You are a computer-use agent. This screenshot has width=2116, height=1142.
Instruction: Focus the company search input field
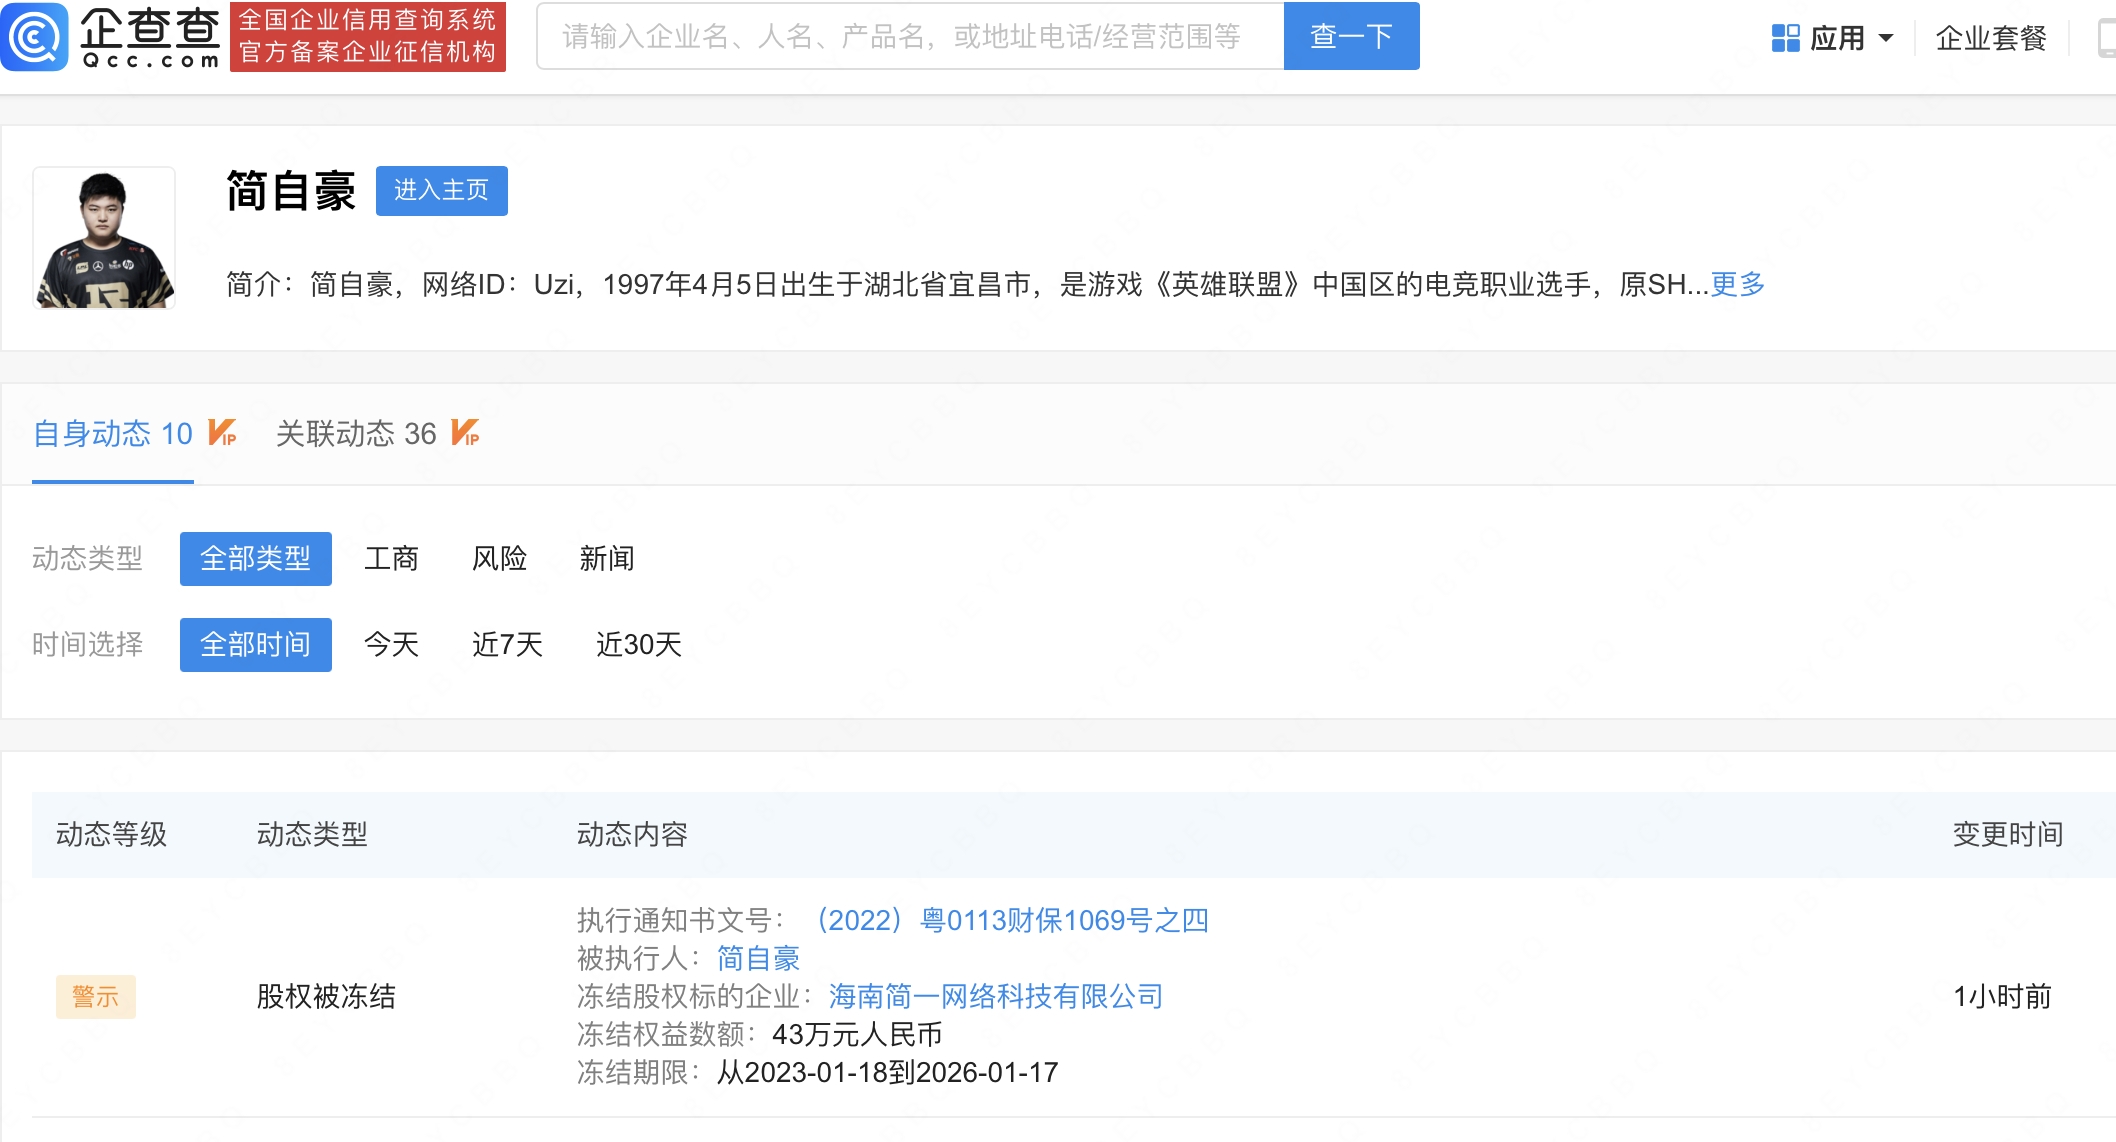(910, 36)
